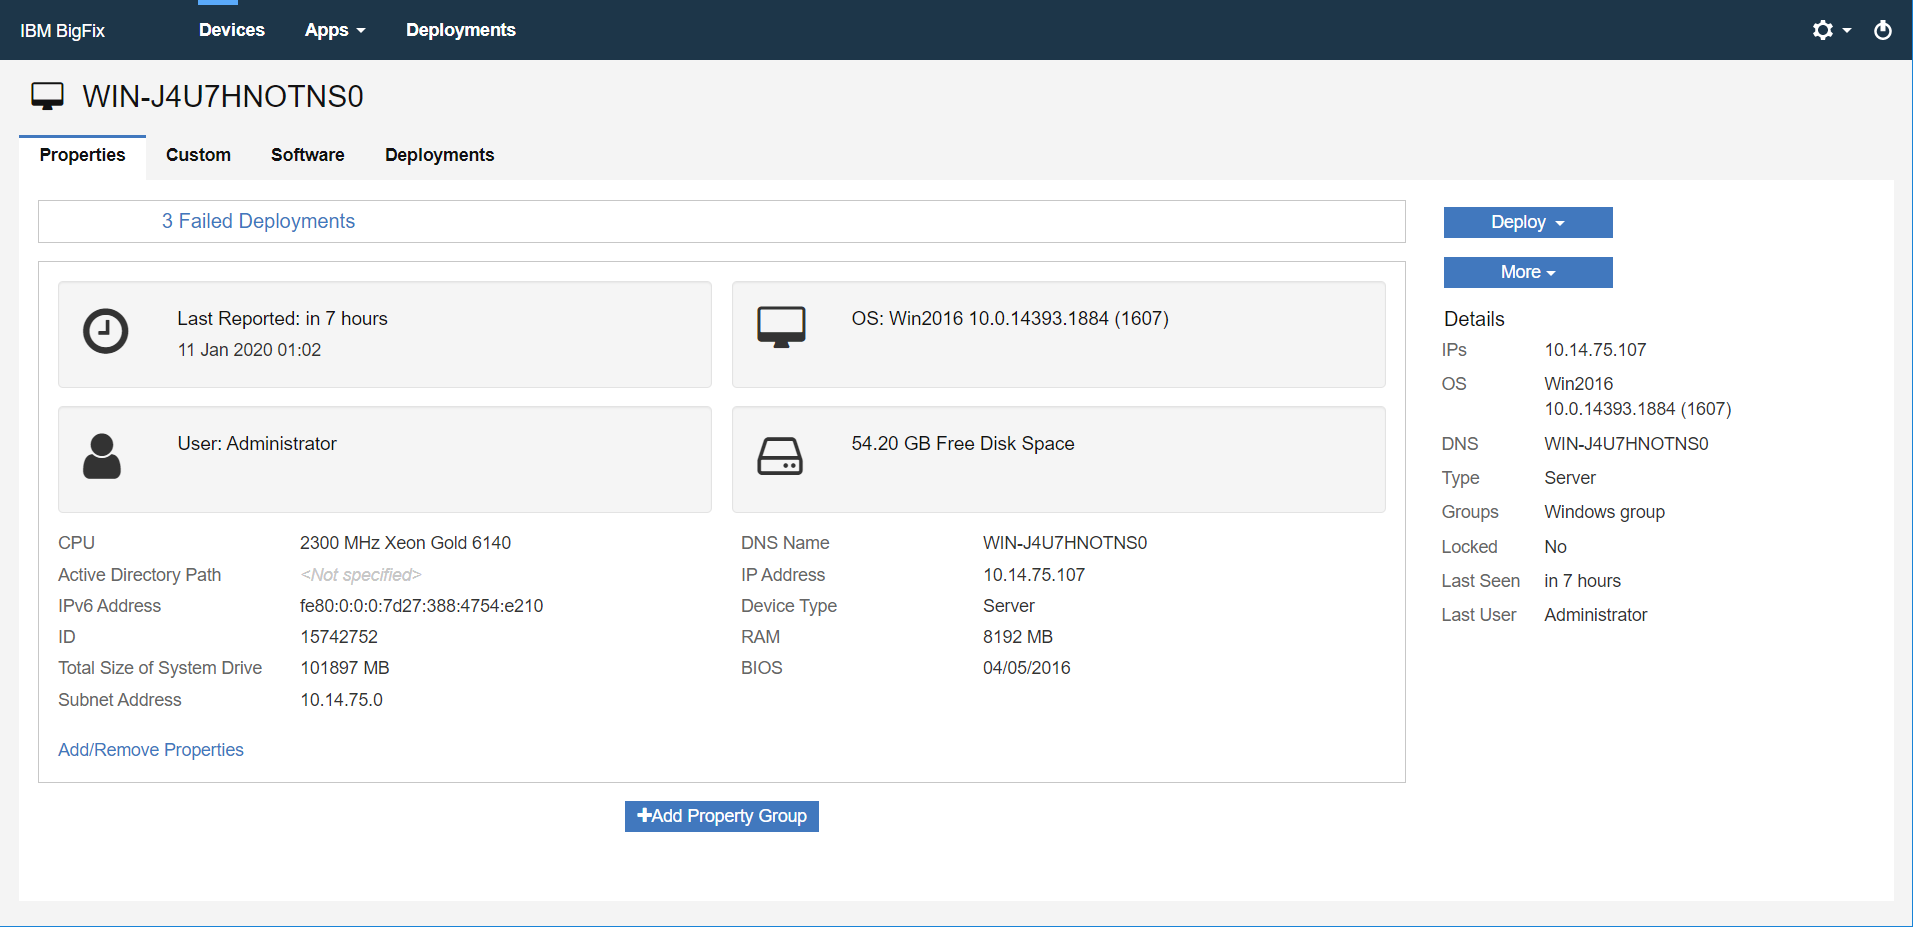Click the Active Directory Path label

click(x=140, y=575)
